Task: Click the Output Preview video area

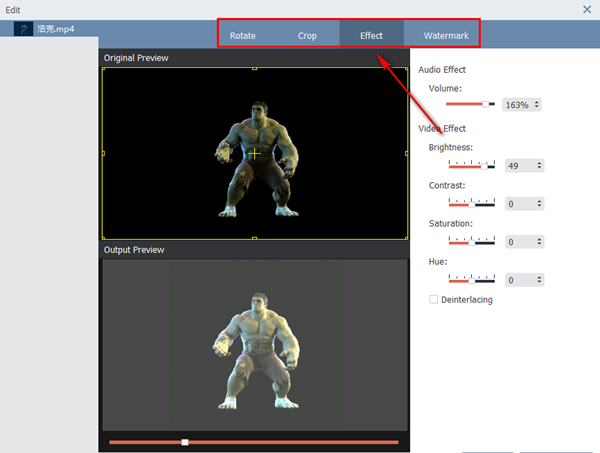Action: click(x=255, y=345)
